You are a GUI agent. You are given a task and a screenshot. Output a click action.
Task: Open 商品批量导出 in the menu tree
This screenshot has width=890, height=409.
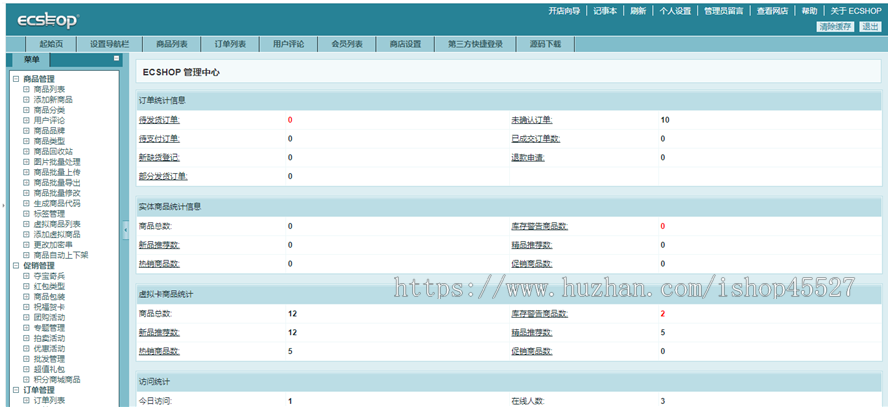coord(57,183)
